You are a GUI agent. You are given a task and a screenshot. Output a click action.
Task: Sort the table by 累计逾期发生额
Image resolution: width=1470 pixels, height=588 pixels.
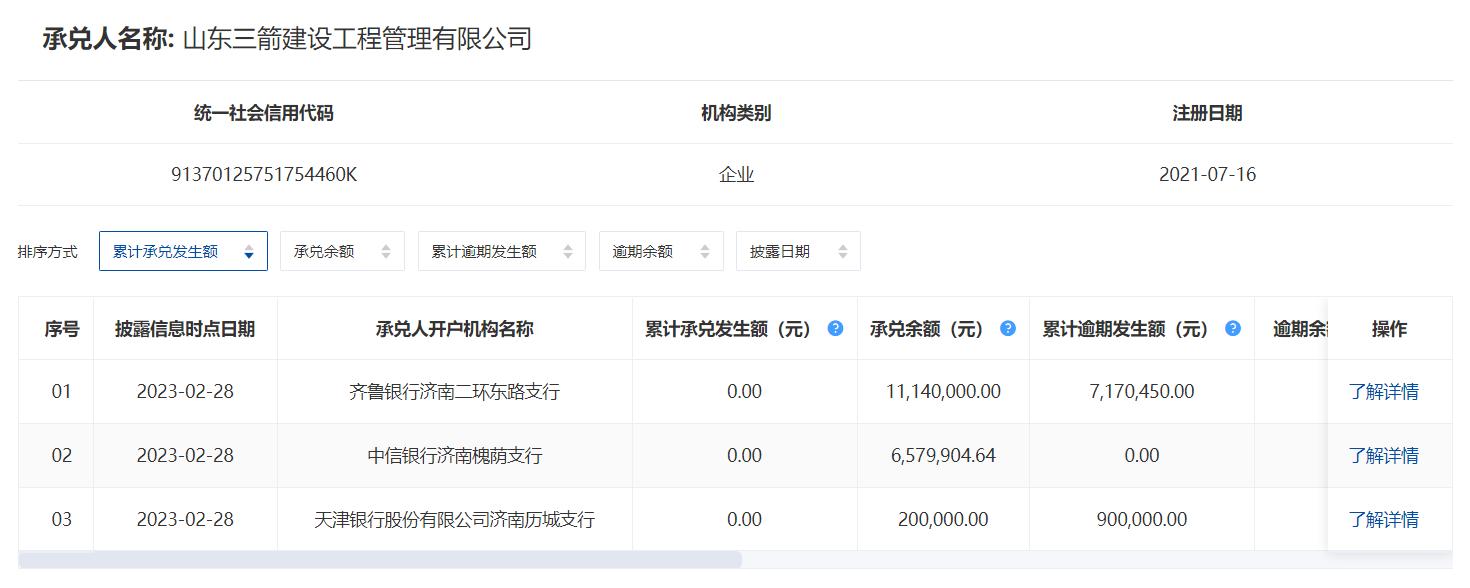coord(502,251)
